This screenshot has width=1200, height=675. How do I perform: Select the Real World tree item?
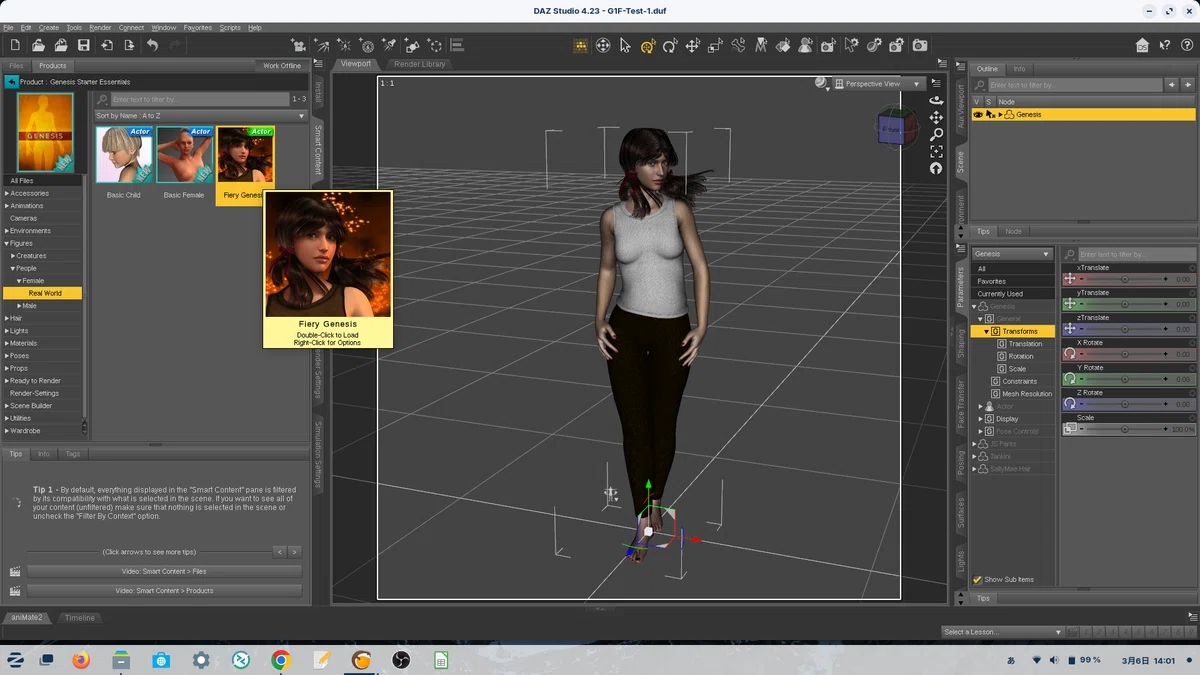click(44, 293)
